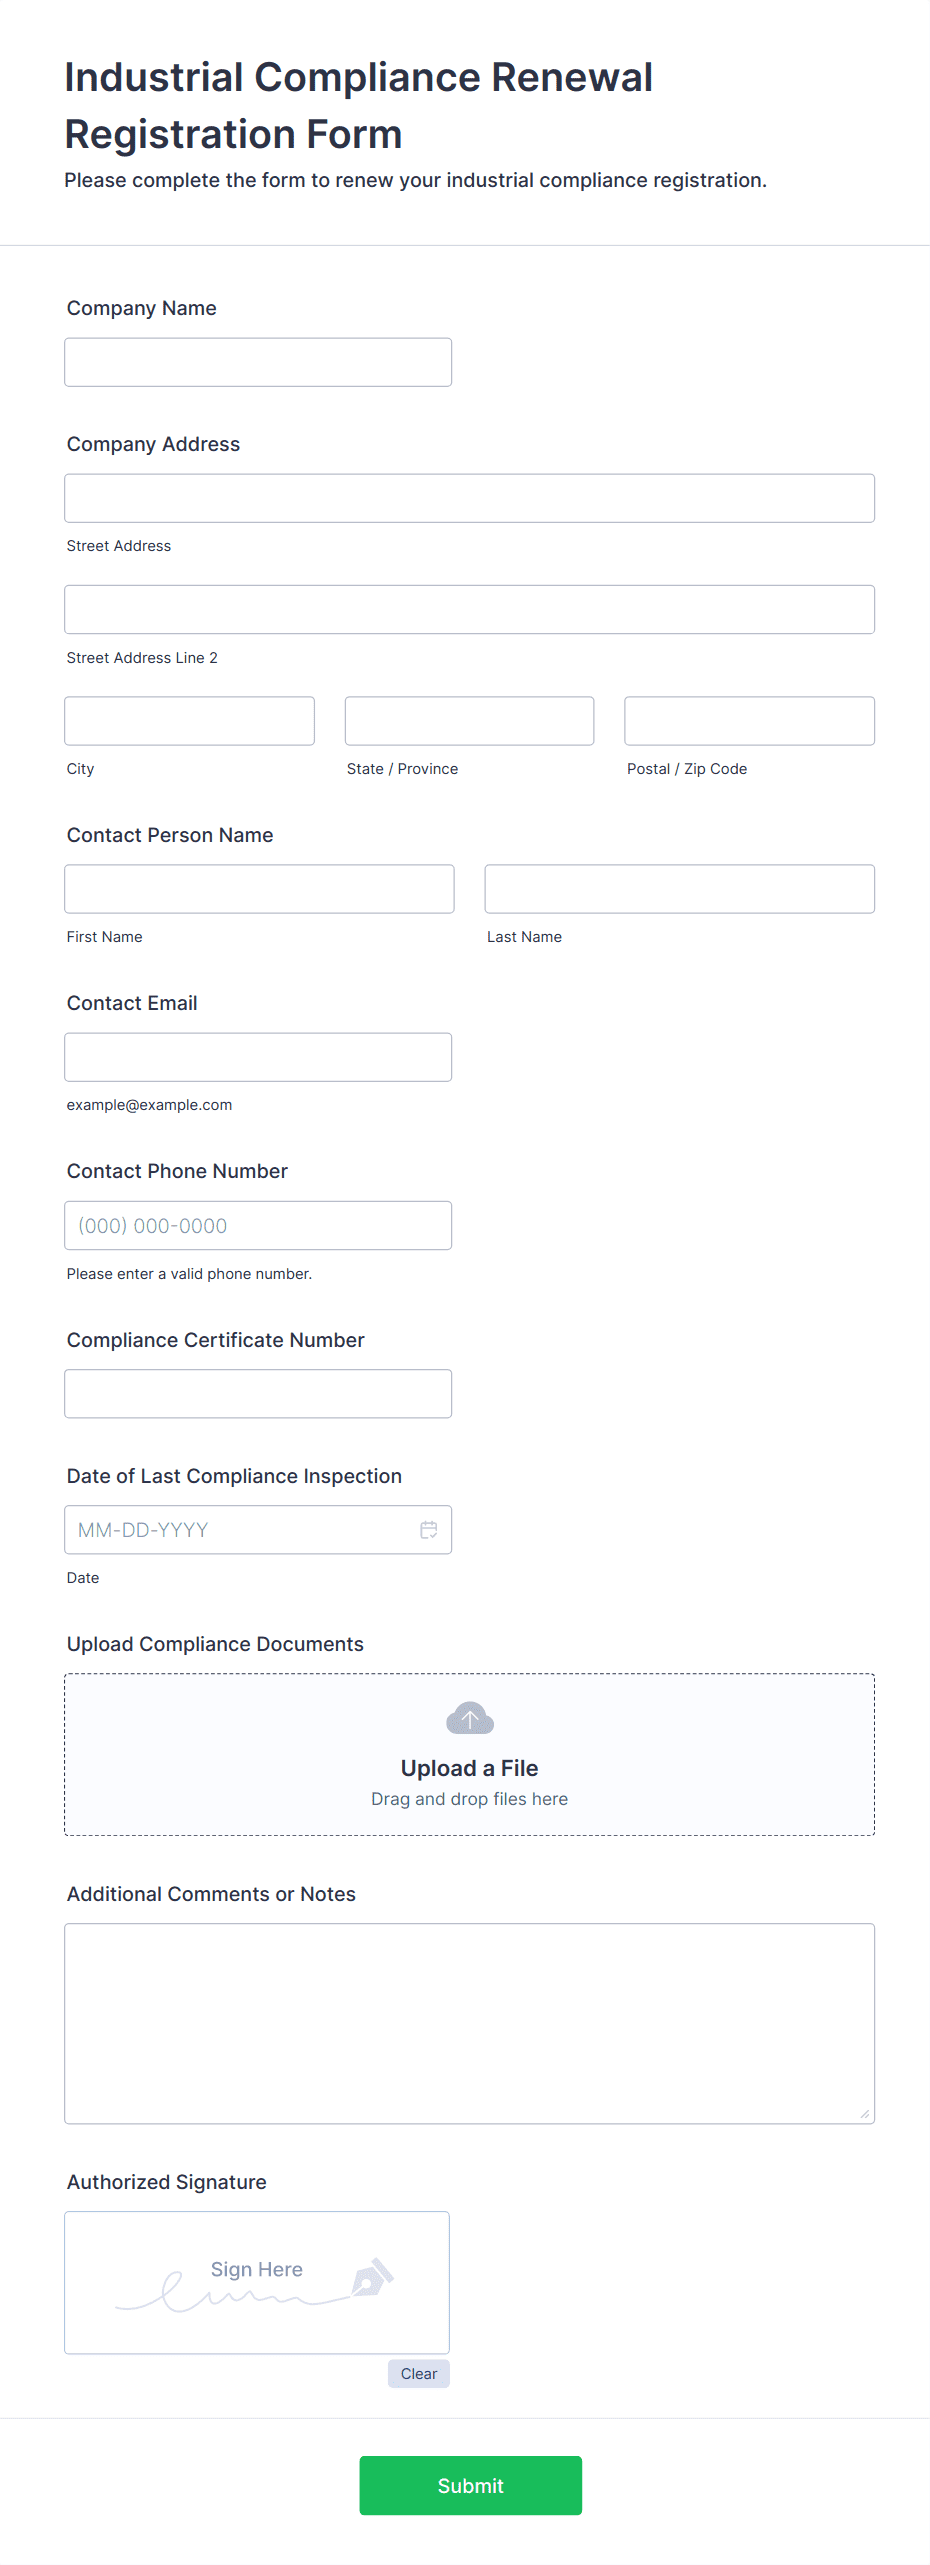
Task: Click the Compliance Certificate Number field
Action: click(x=257, y=1392)
